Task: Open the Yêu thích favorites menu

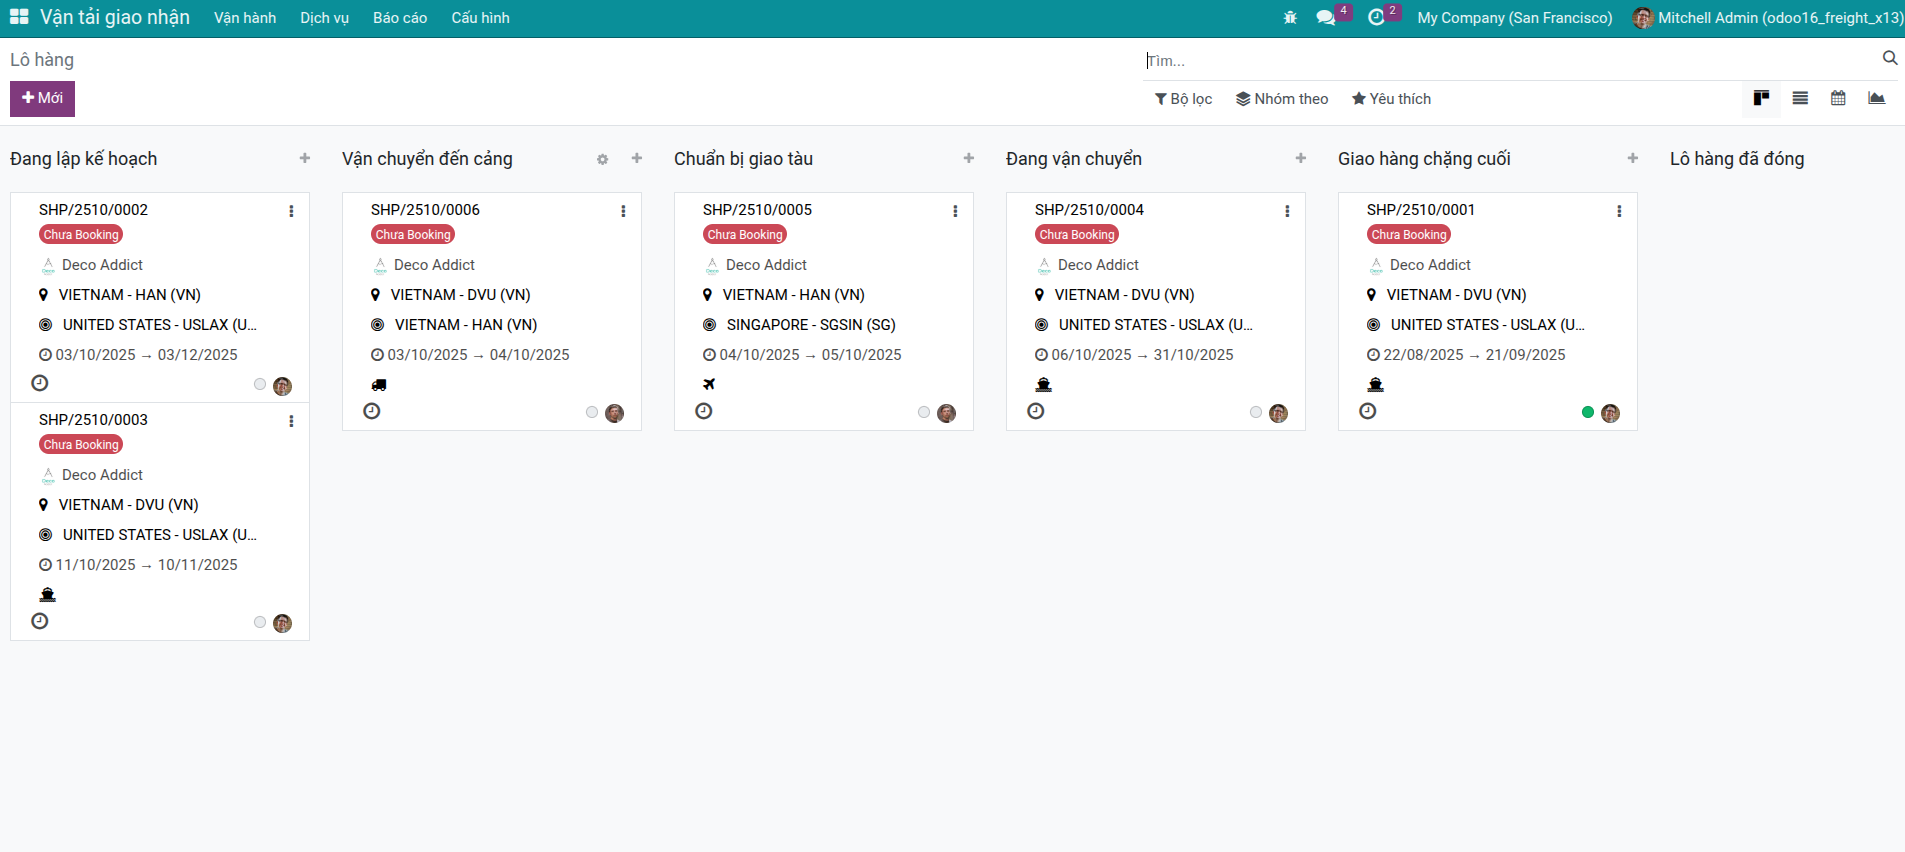Action: point(1391,99)
